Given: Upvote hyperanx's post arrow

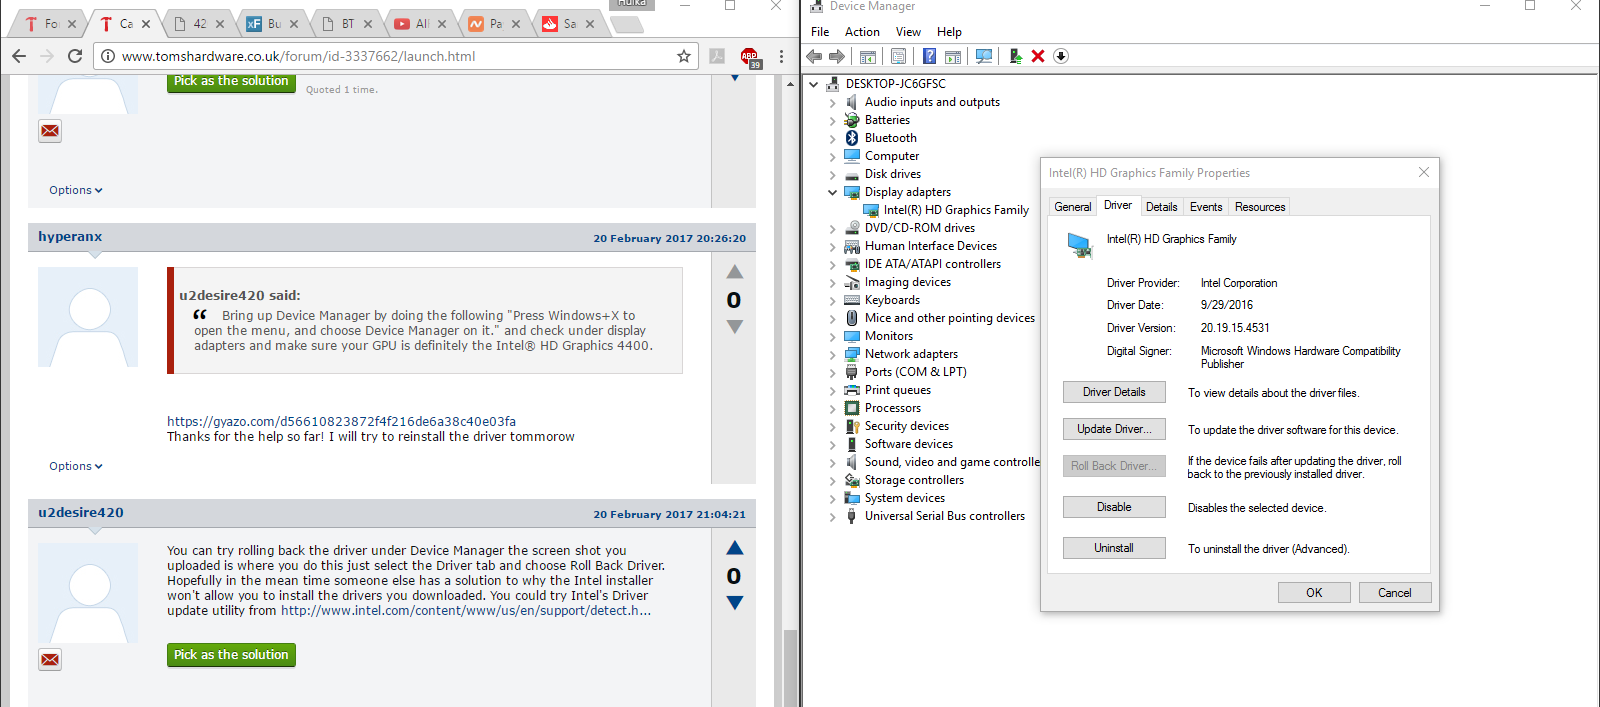Looking at the screenshot, I should point(735,272).
